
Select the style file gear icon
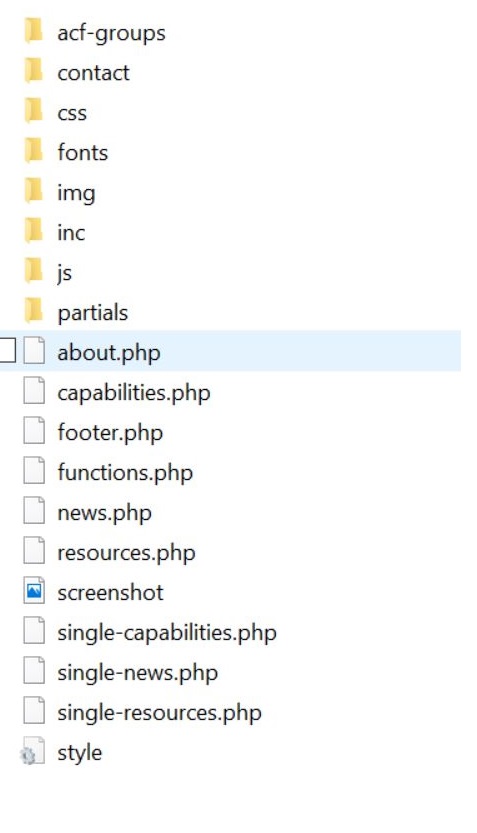[32, 751]
